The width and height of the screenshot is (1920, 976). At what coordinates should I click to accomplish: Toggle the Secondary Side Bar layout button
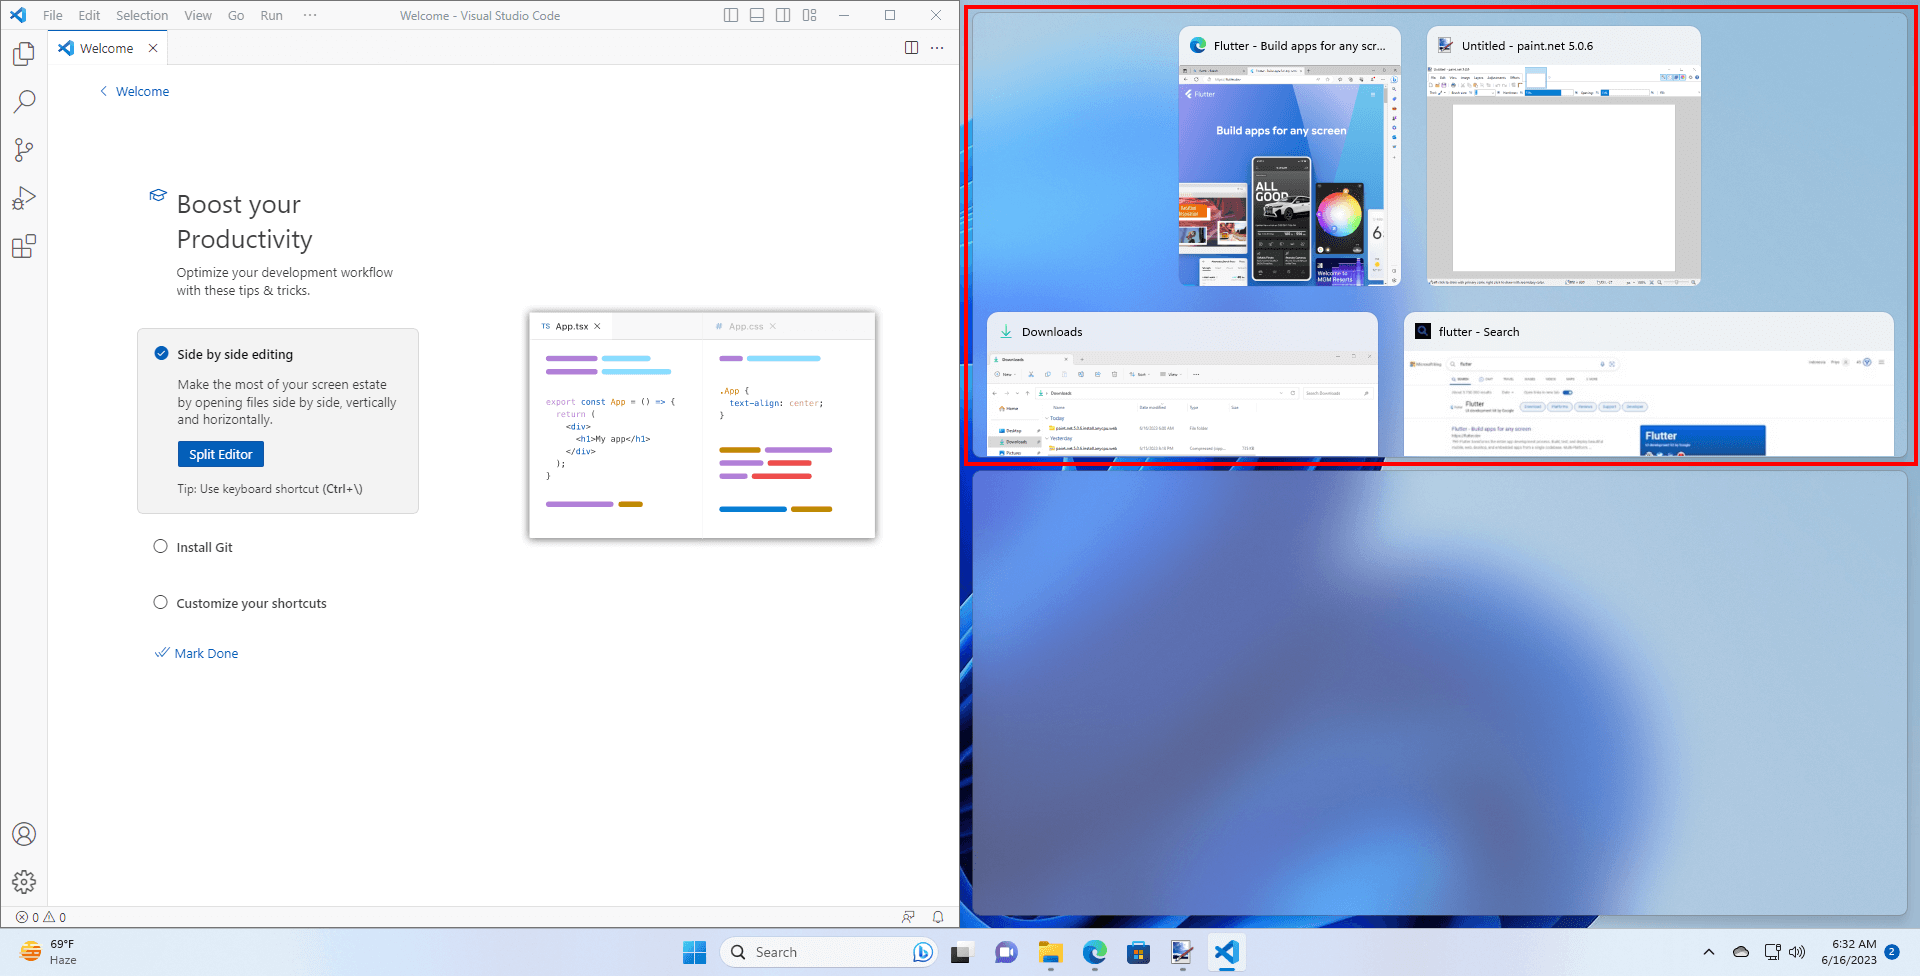pyautogui.click(x=783, y=15)
